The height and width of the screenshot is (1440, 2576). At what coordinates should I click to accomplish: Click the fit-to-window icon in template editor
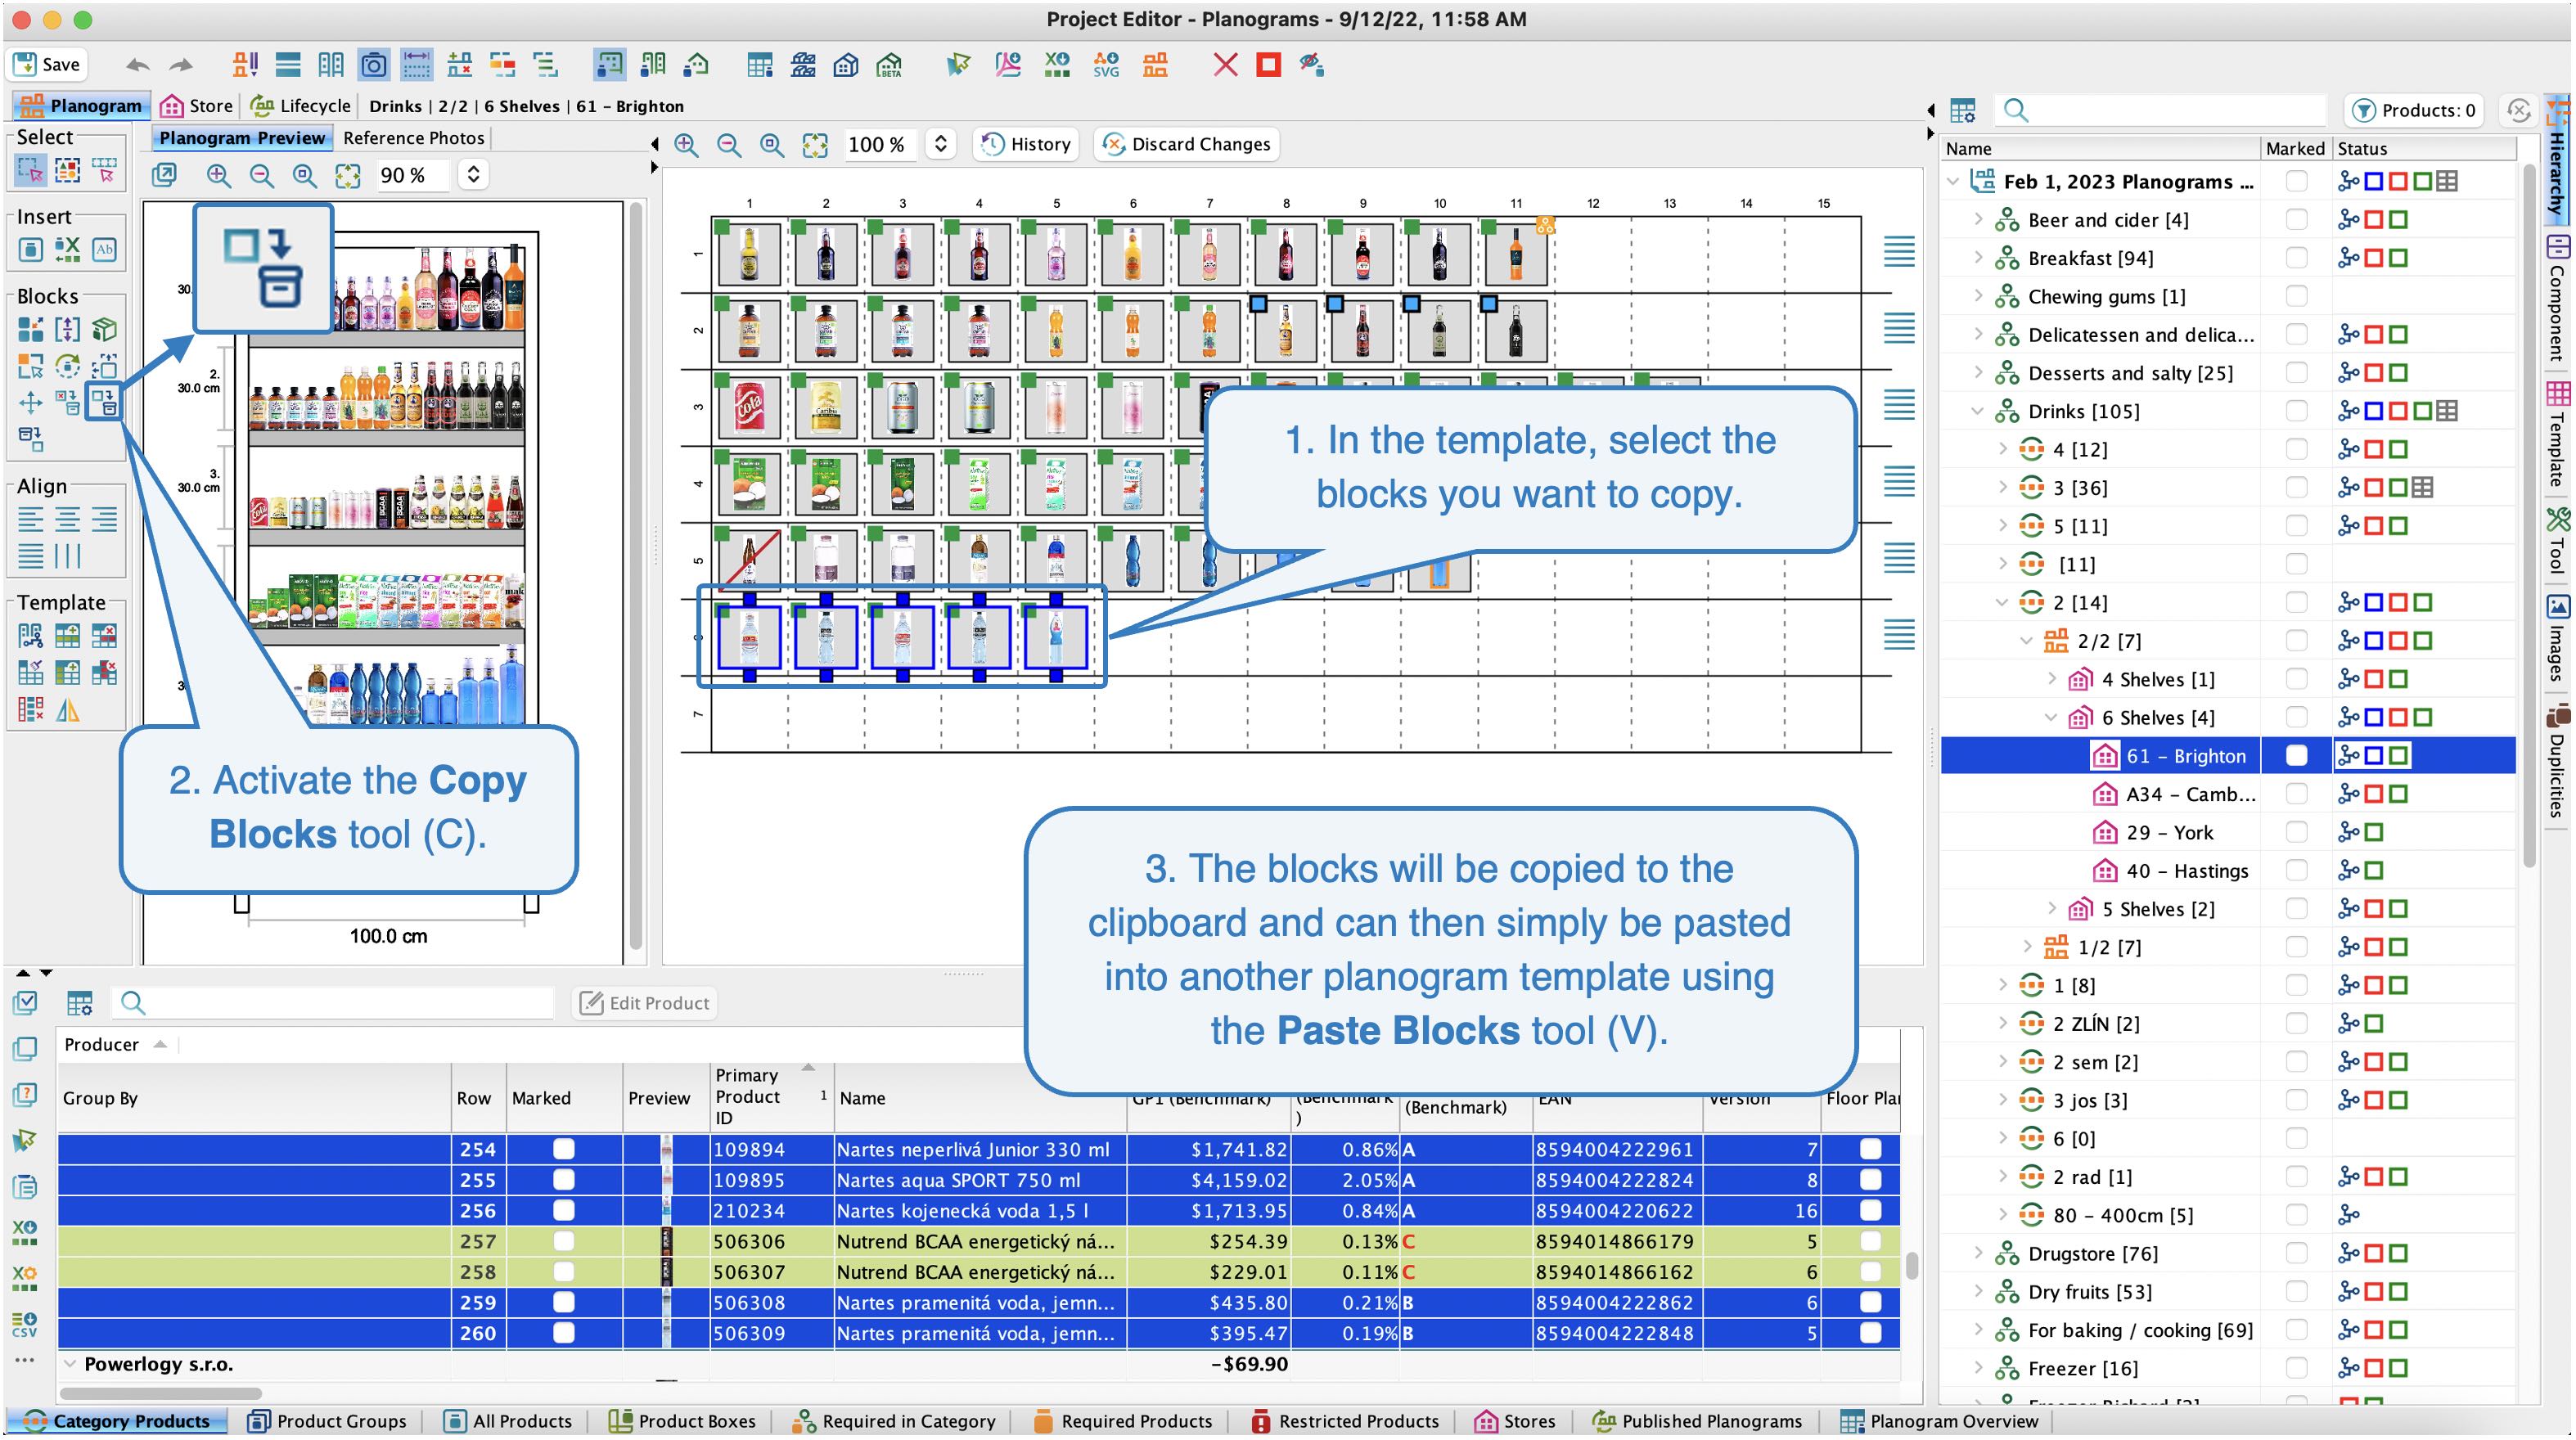point(815,145)
